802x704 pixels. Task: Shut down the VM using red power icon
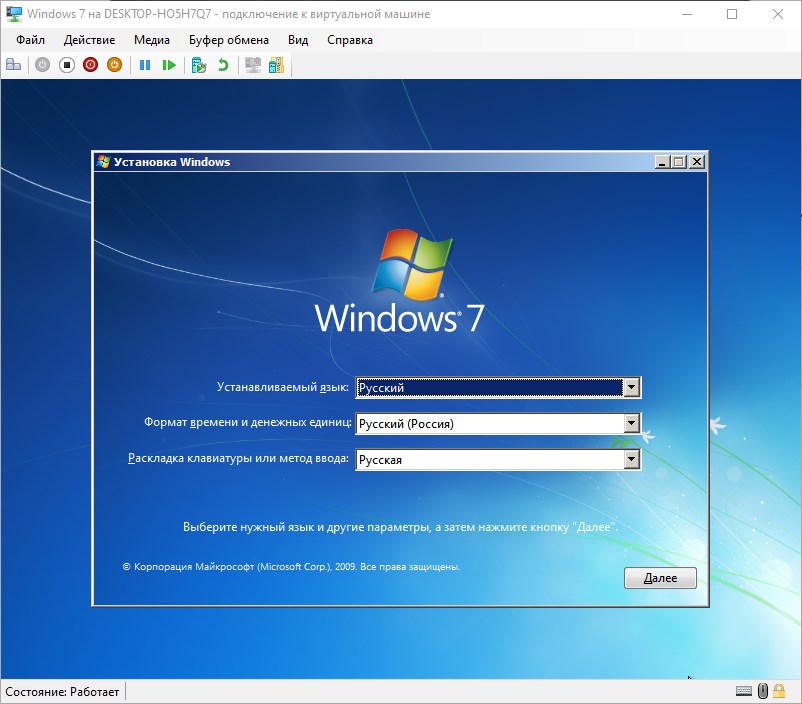[x=91, y=65]
